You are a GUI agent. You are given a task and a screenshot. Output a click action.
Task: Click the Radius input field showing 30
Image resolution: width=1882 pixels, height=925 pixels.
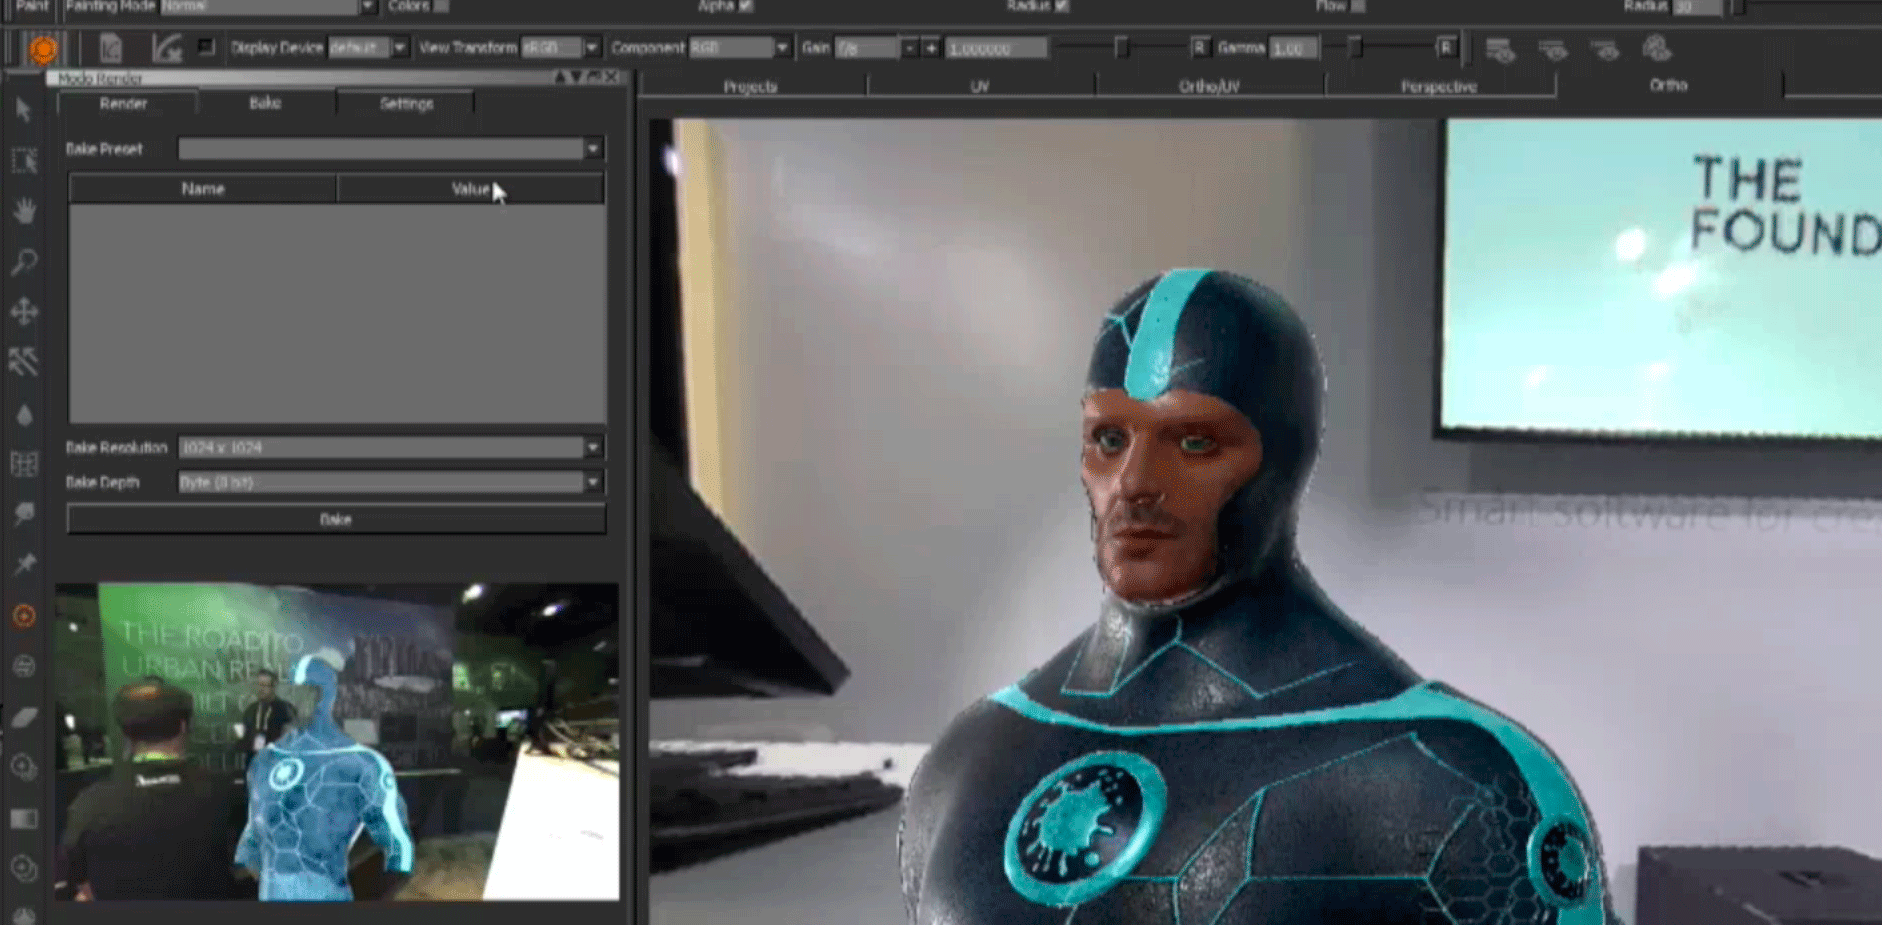tap(1697, 6)
